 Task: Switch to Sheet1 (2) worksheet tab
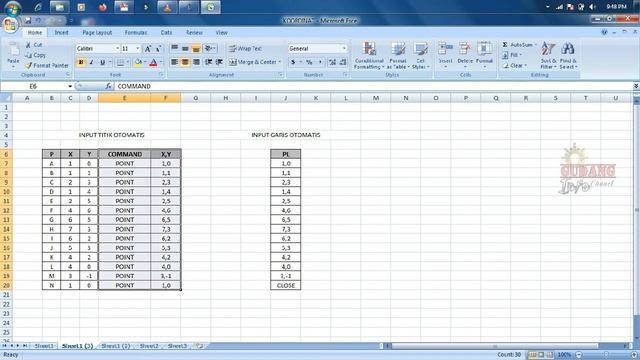[116, 346]
